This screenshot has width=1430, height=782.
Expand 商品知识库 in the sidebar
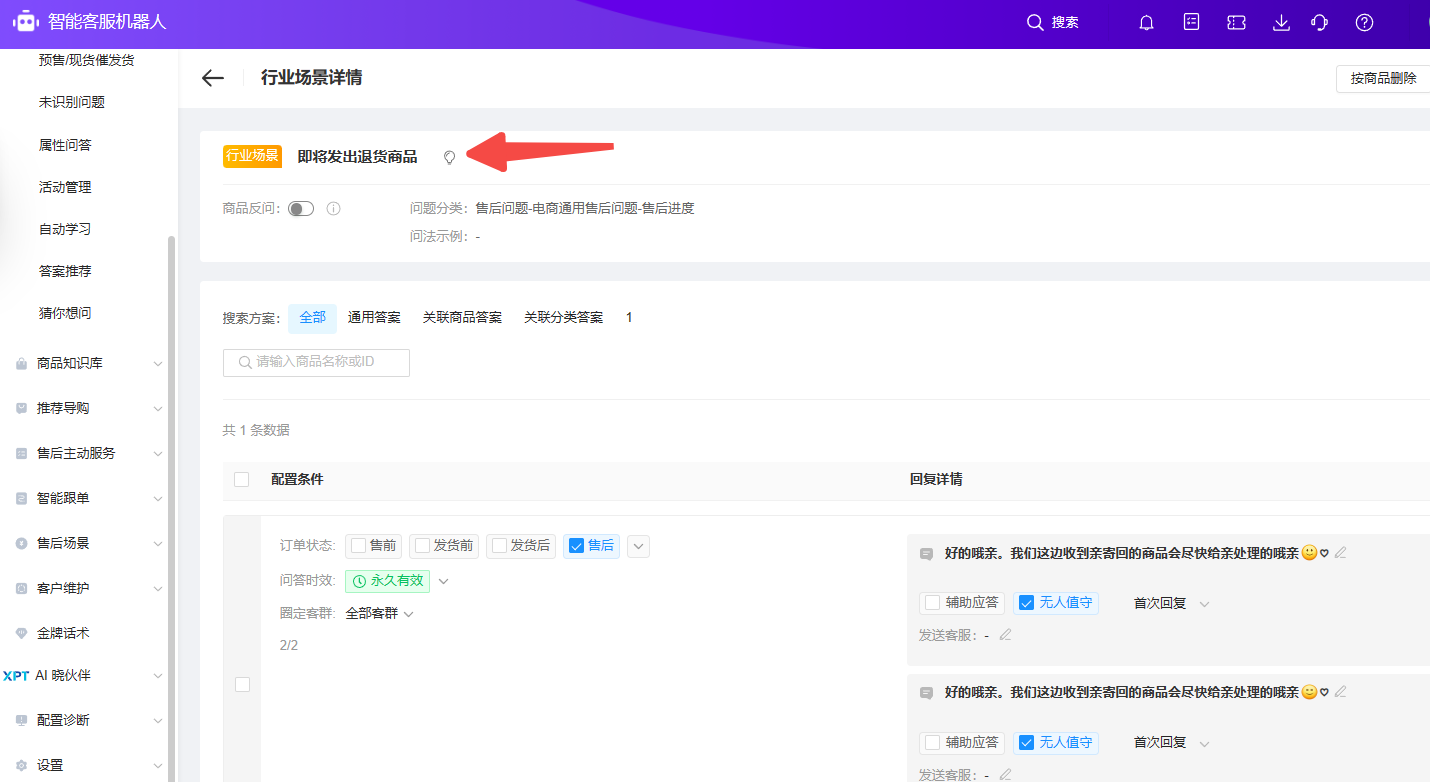(x=157, y=364)
